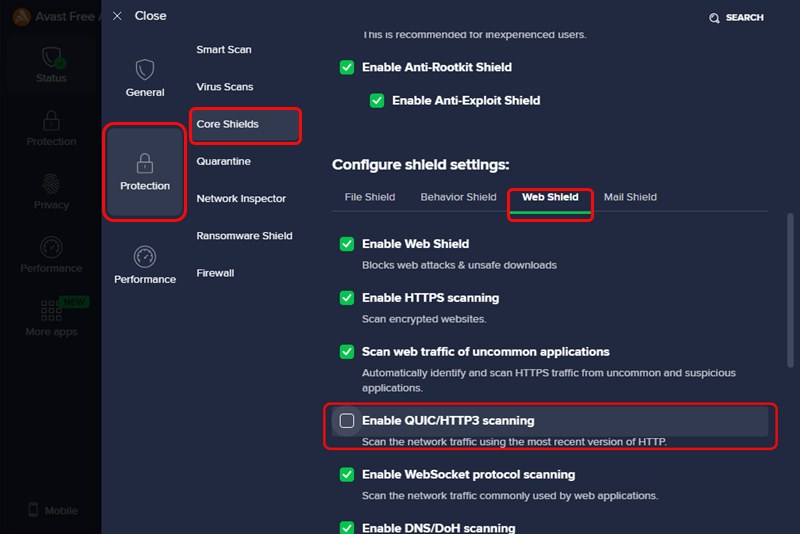This screenshot has height=534, width=800.
Task: Uncheck Enable HTTPS scanning
Action: point(347,298)
